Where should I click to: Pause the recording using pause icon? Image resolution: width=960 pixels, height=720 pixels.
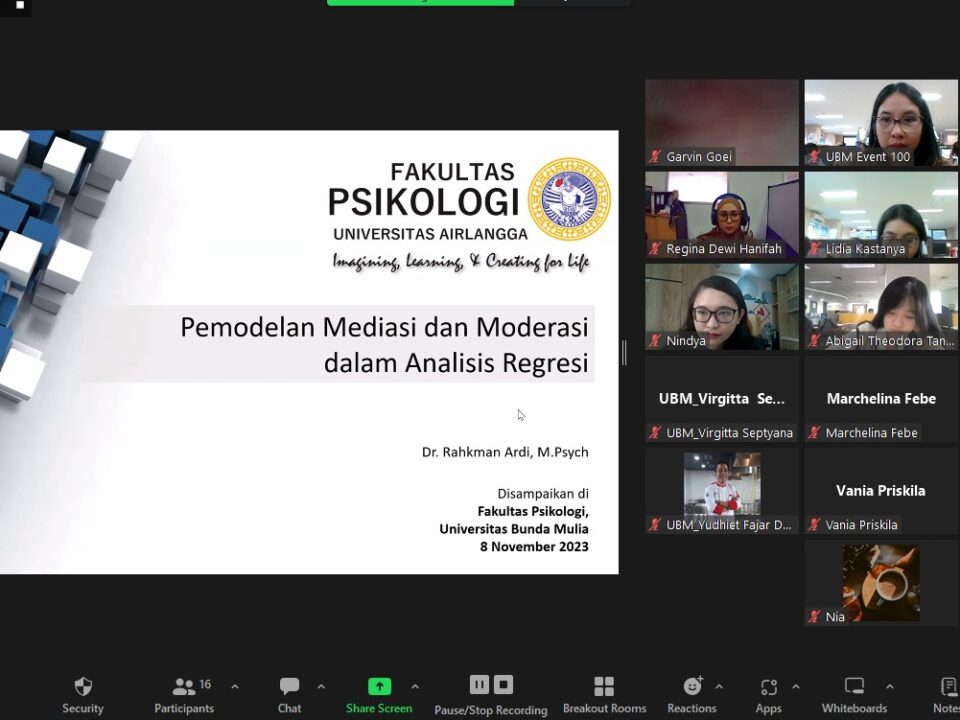point(479,684)
